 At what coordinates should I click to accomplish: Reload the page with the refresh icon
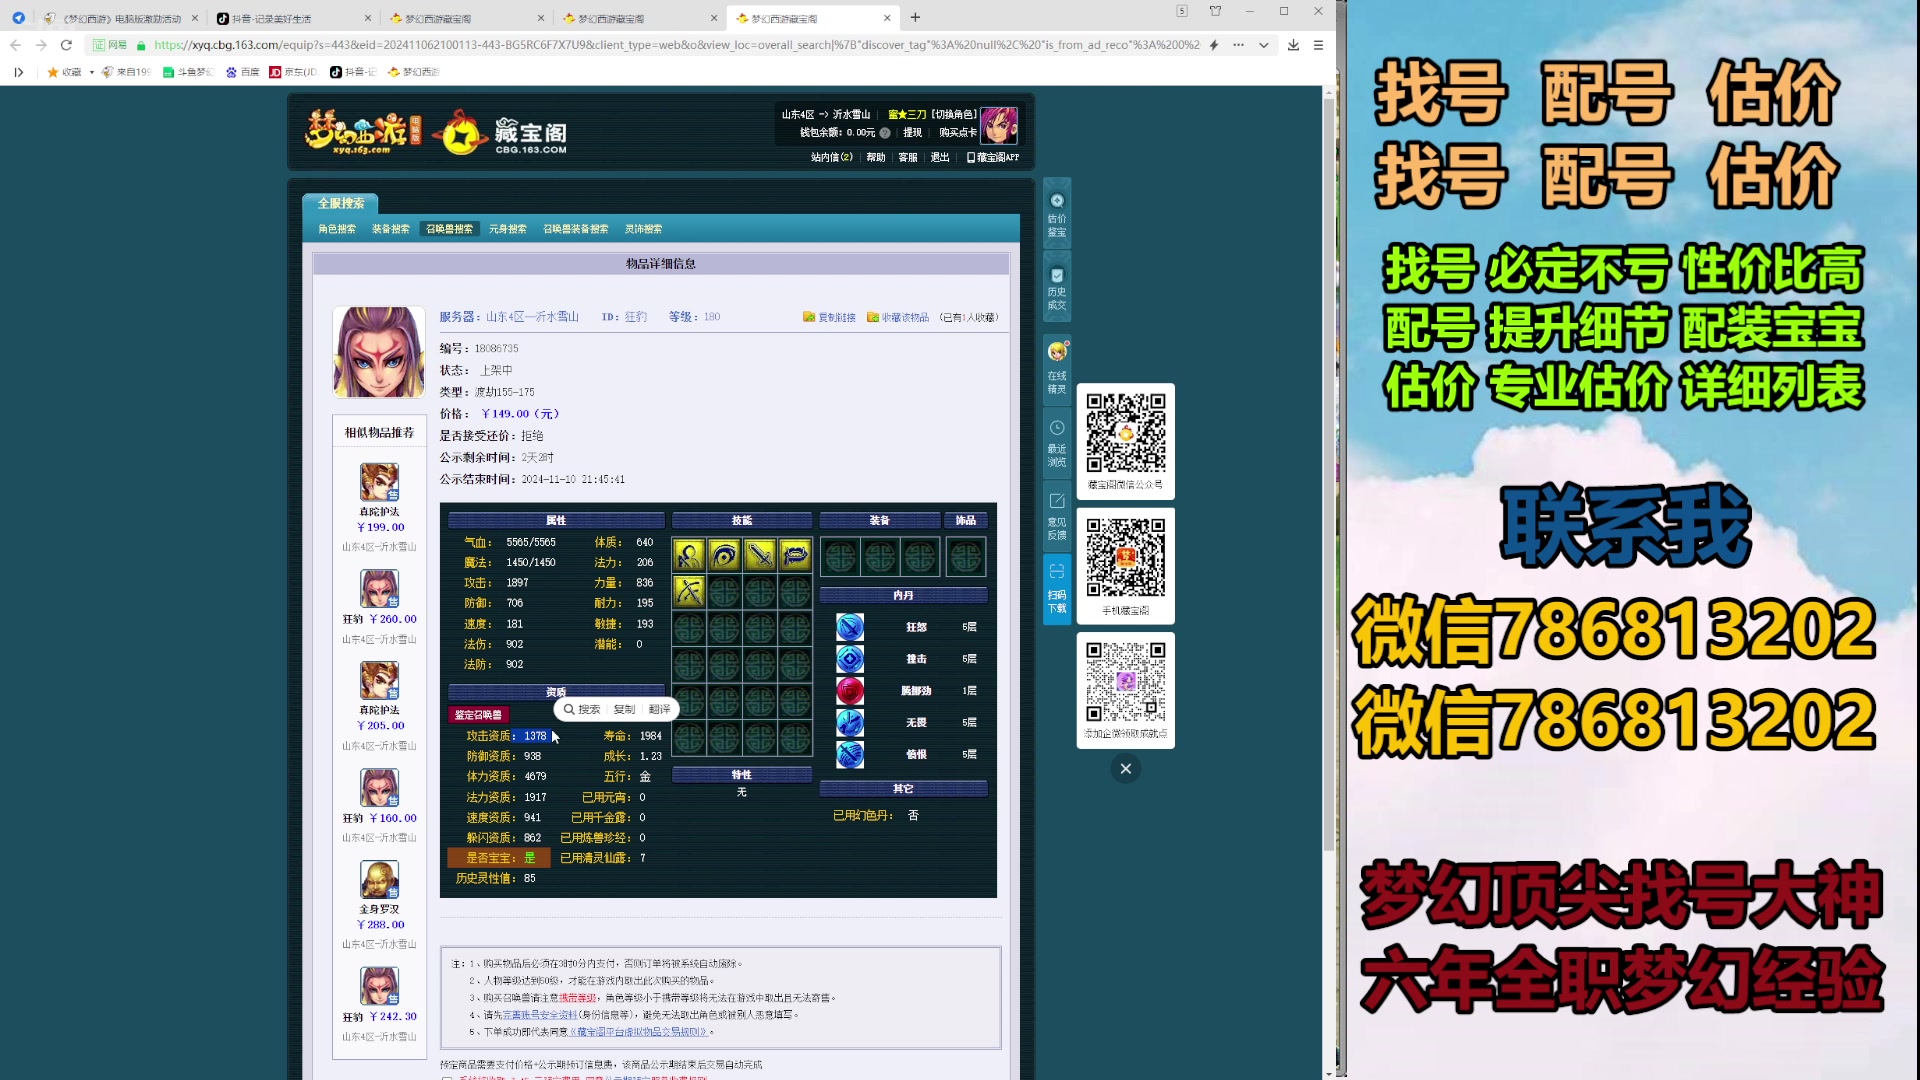(x=66, y=45)
